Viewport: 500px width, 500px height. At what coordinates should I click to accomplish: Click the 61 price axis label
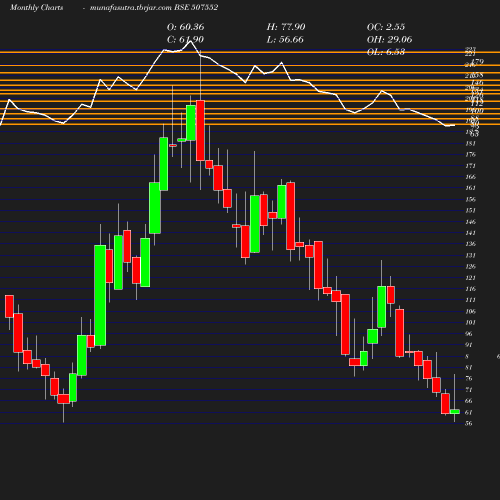[469, 413]
